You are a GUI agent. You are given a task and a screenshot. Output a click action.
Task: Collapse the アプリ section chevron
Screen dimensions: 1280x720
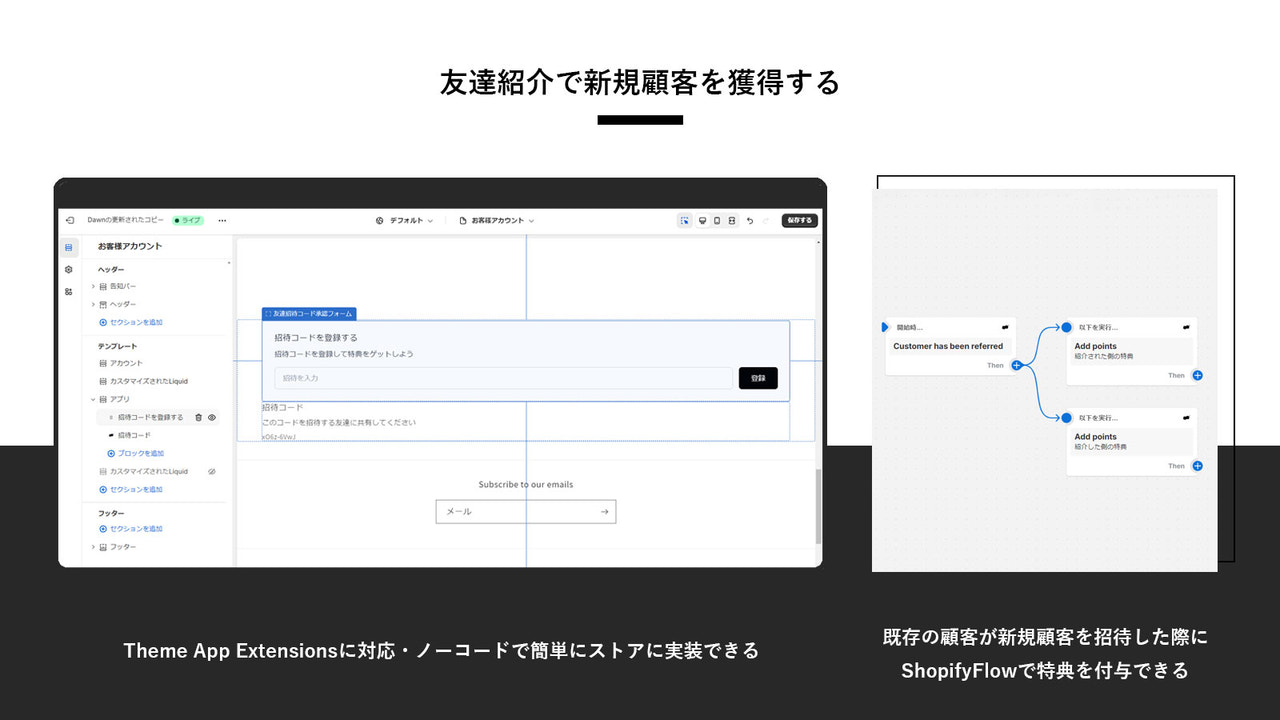91,398
